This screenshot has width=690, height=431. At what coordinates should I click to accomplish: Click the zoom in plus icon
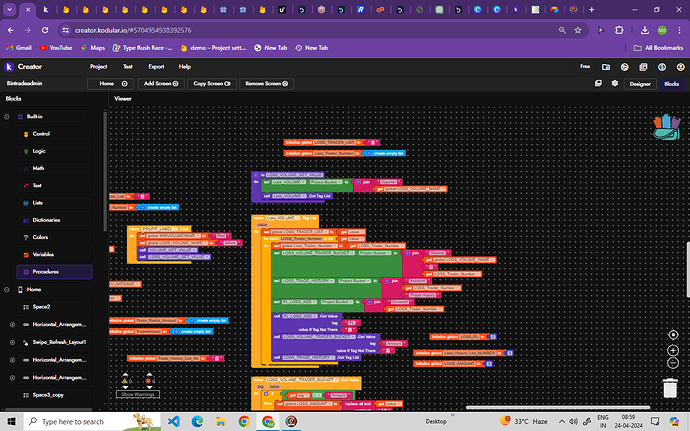coord(673,349)
